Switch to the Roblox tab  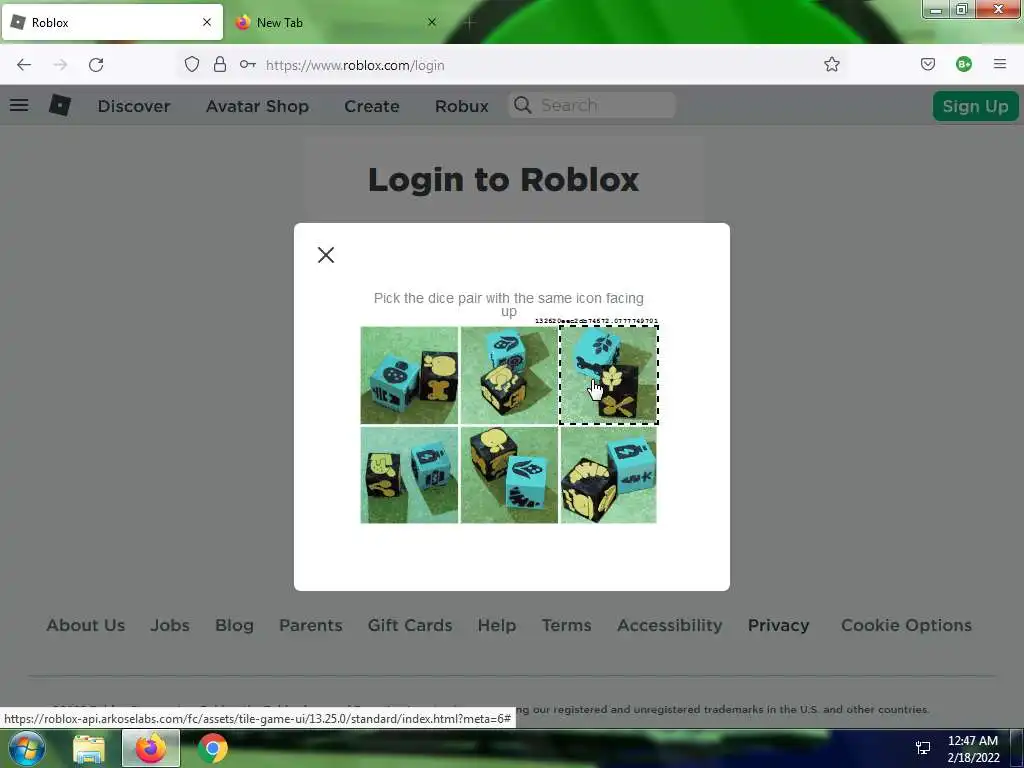pyautogui.click(x=112, y=22)
